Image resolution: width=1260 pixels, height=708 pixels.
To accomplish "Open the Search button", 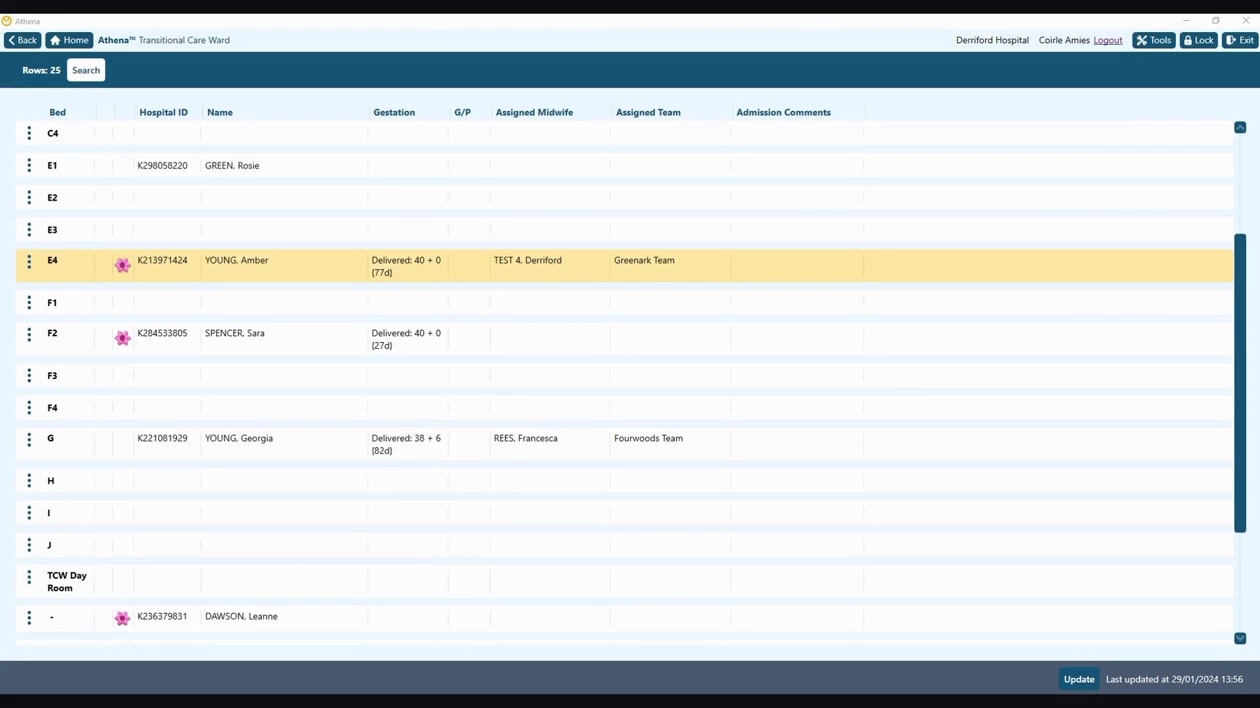I will click(x=86, y=70).
